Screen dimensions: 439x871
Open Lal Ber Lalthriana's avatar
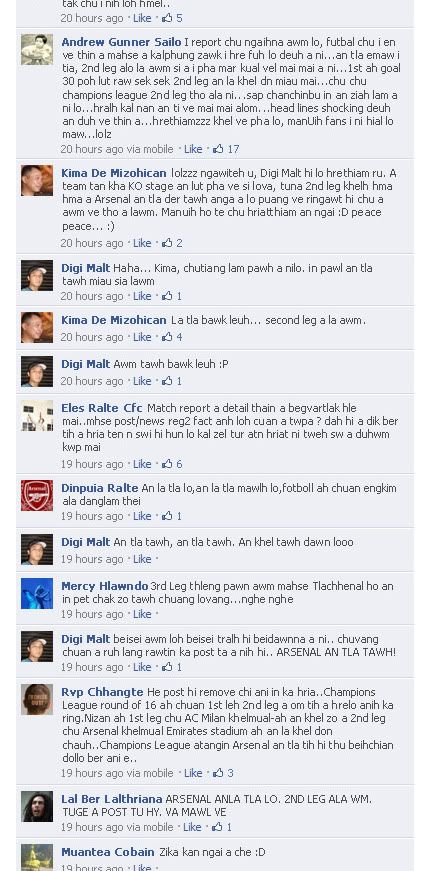pos(37,807)
